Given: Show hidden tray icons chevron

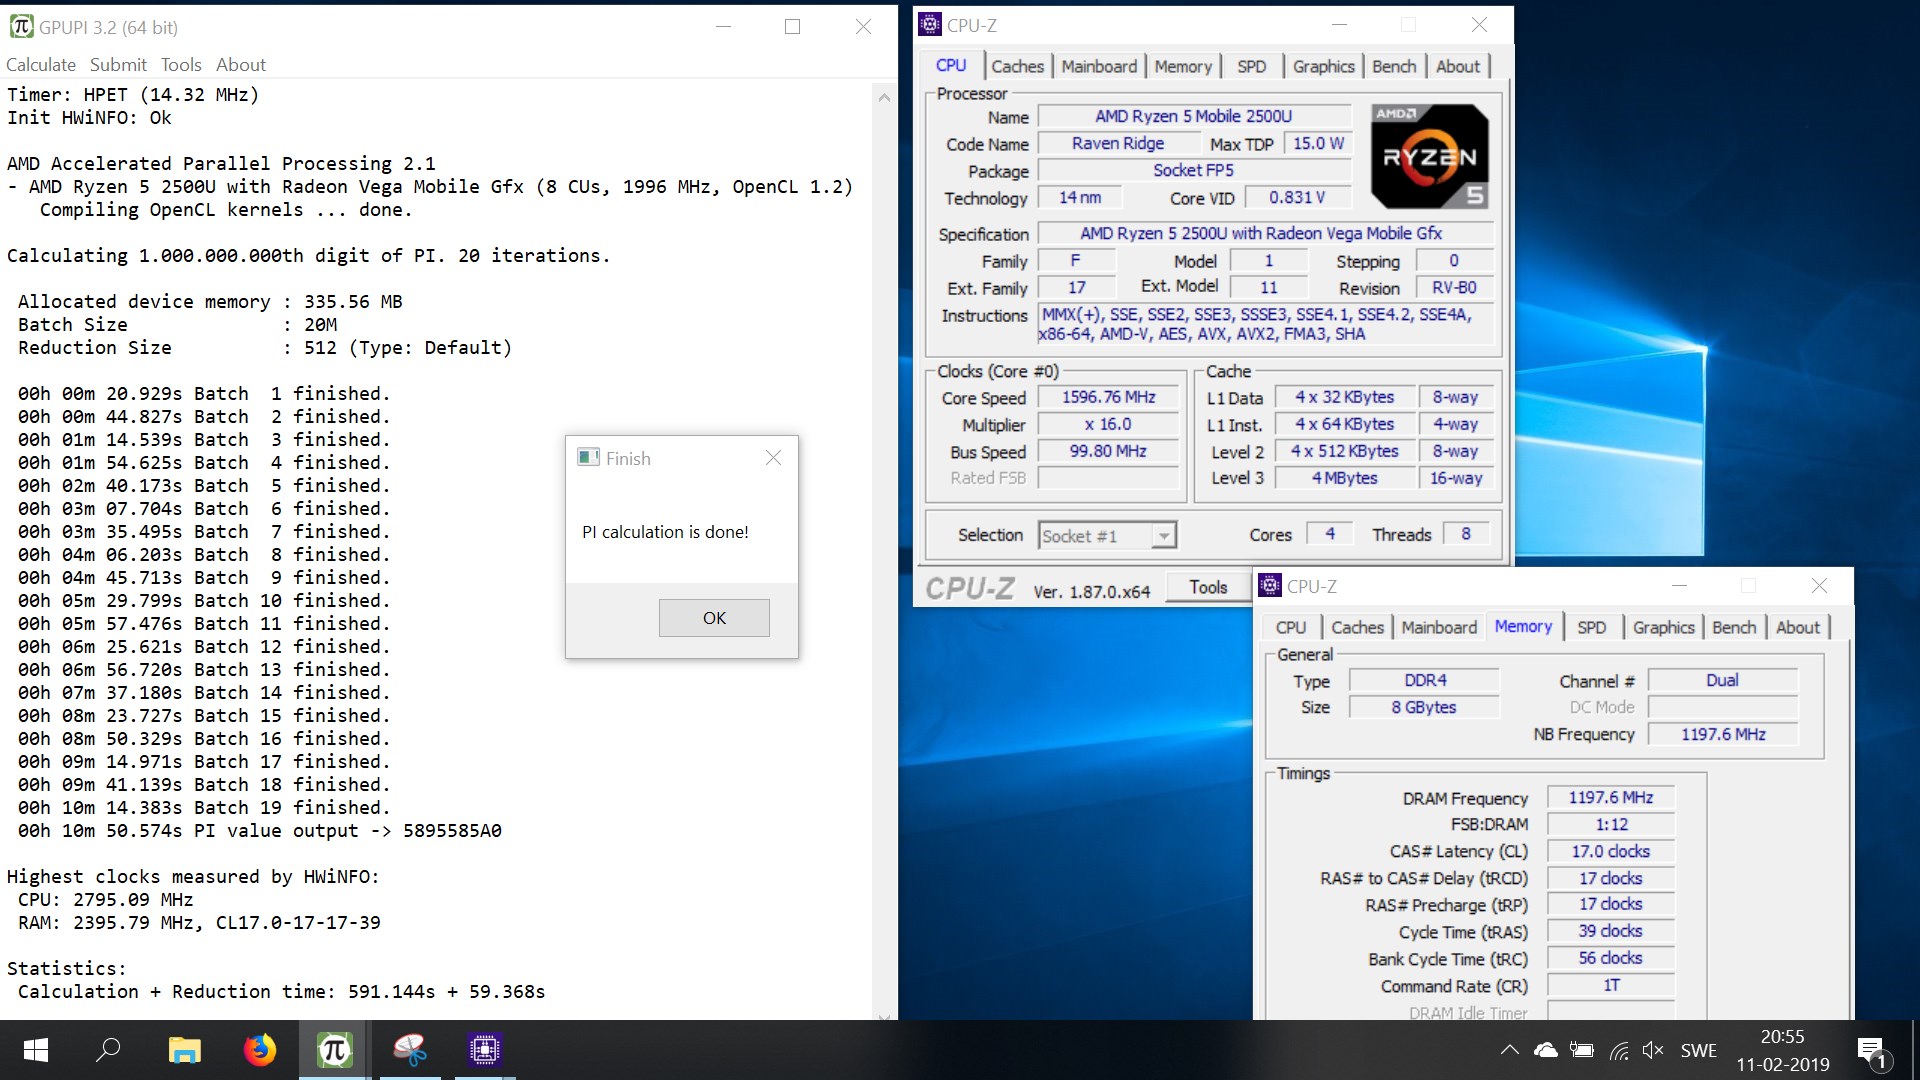Looking at the screenshot, I should (x=1510, y=1050).
